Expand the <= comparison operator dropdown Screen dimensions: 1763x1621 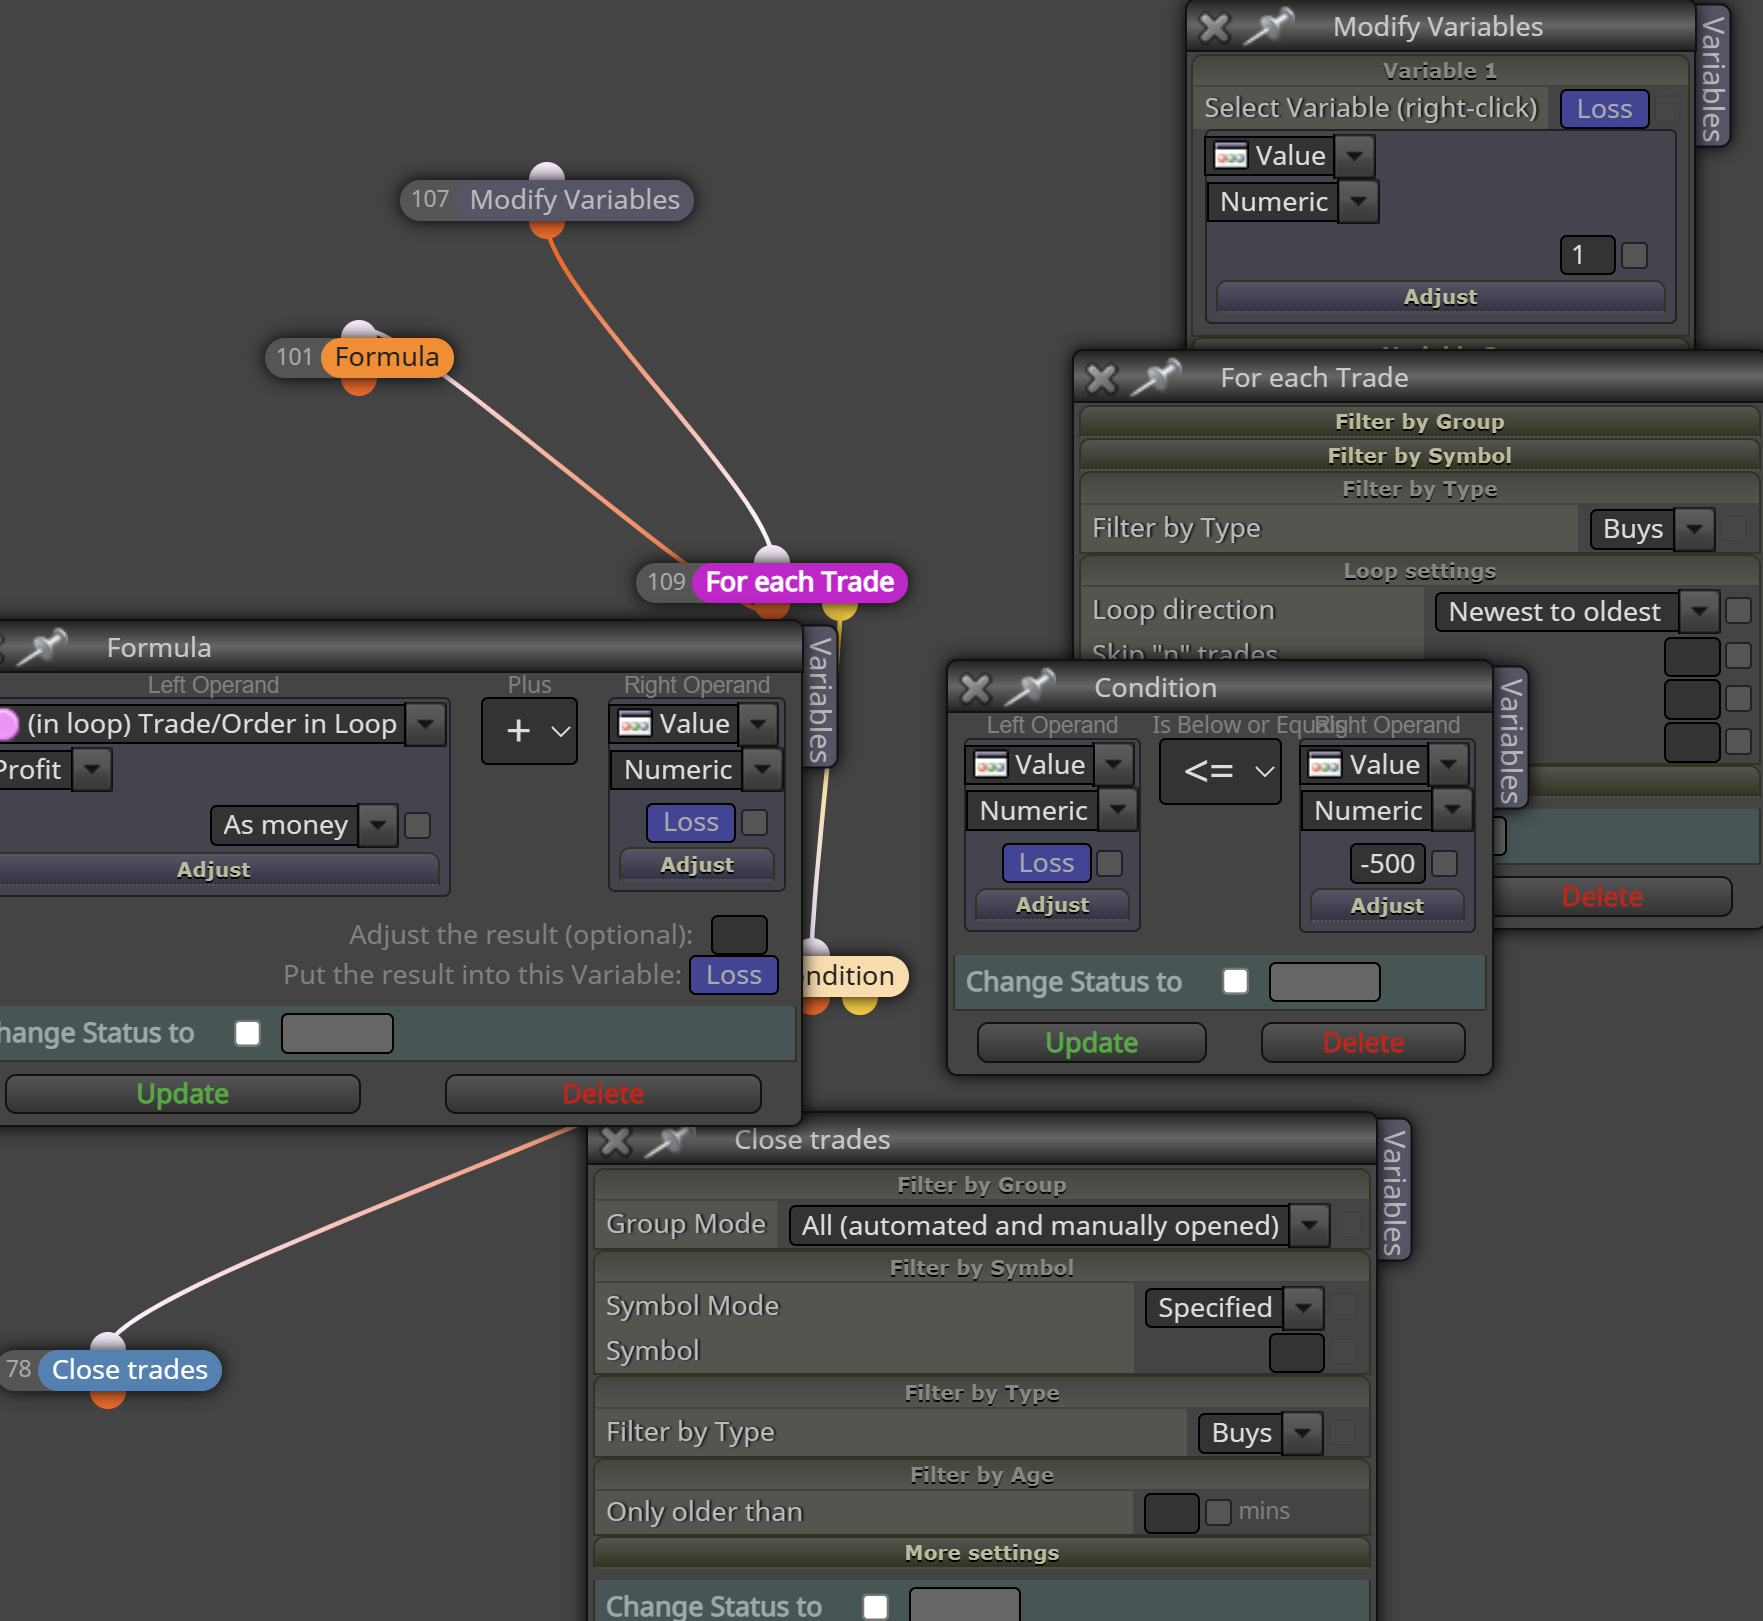[x=1221, y=771]
